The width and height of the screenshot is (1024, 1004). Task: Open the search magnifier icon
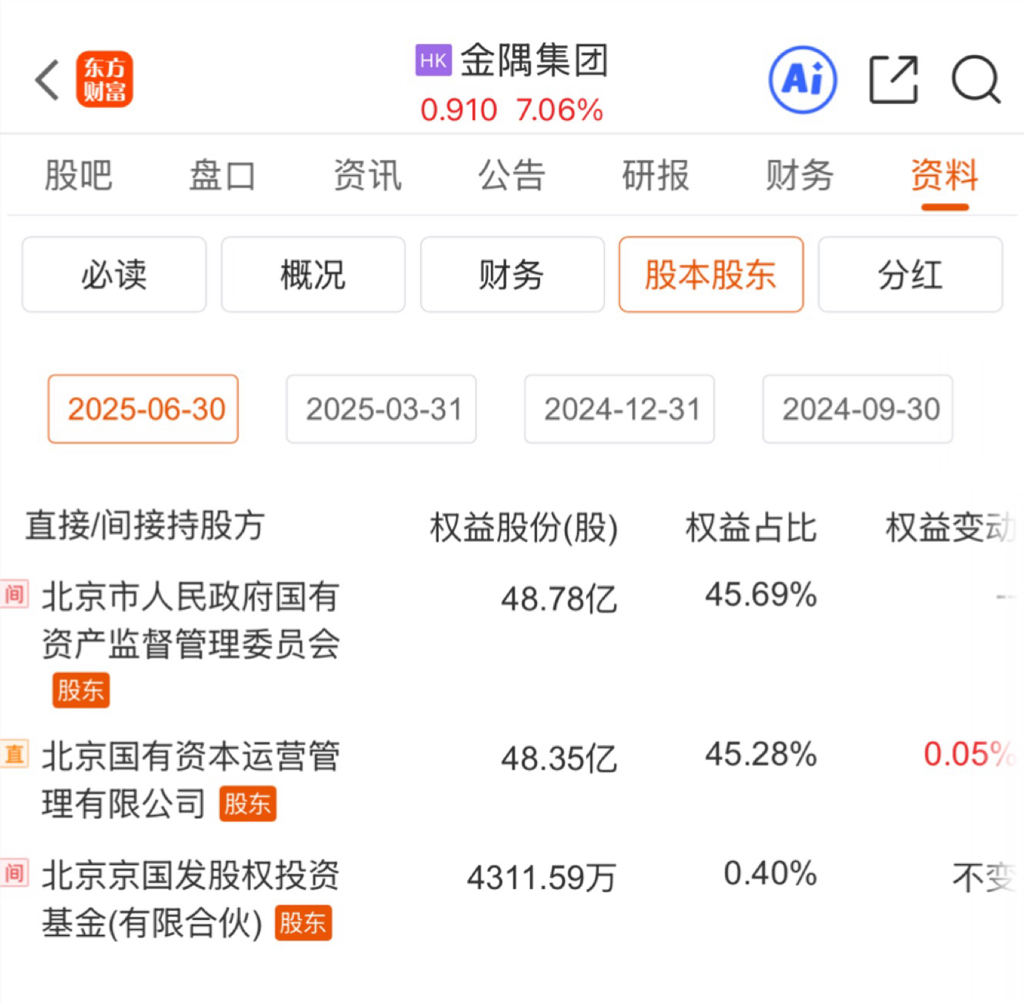coord(976,80)
